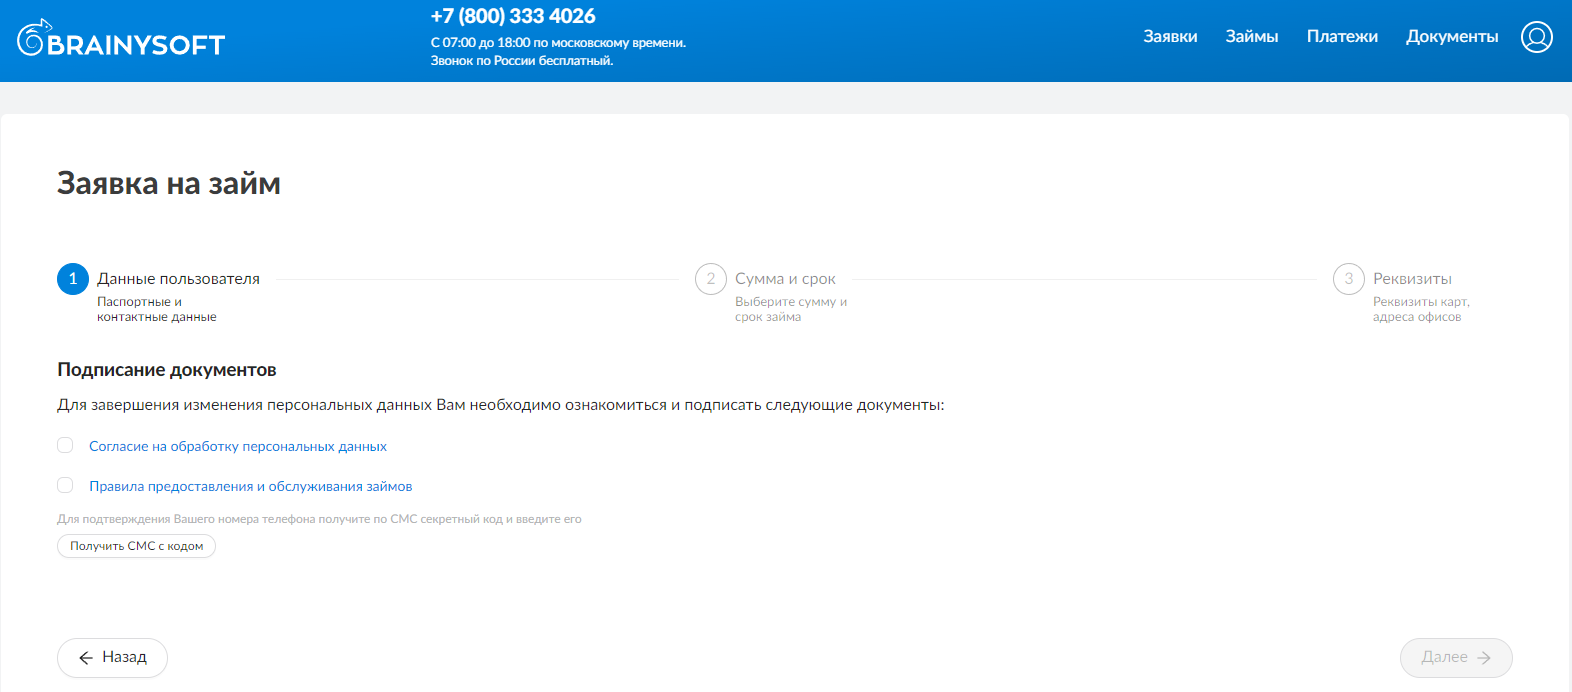Click the Далее button
Image resolution: width=1572 pixels, height=692 pixels.
pyautogui.click(x=1455, y=657)
